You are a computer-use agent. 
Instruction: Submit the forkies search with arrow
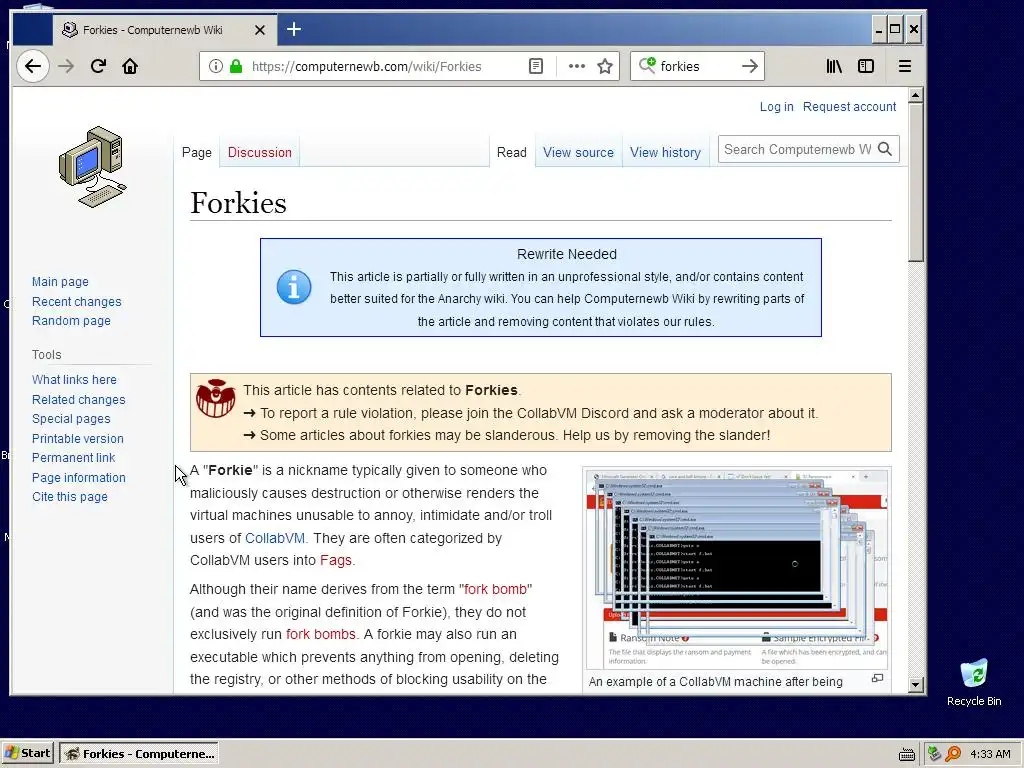[750, 66]
